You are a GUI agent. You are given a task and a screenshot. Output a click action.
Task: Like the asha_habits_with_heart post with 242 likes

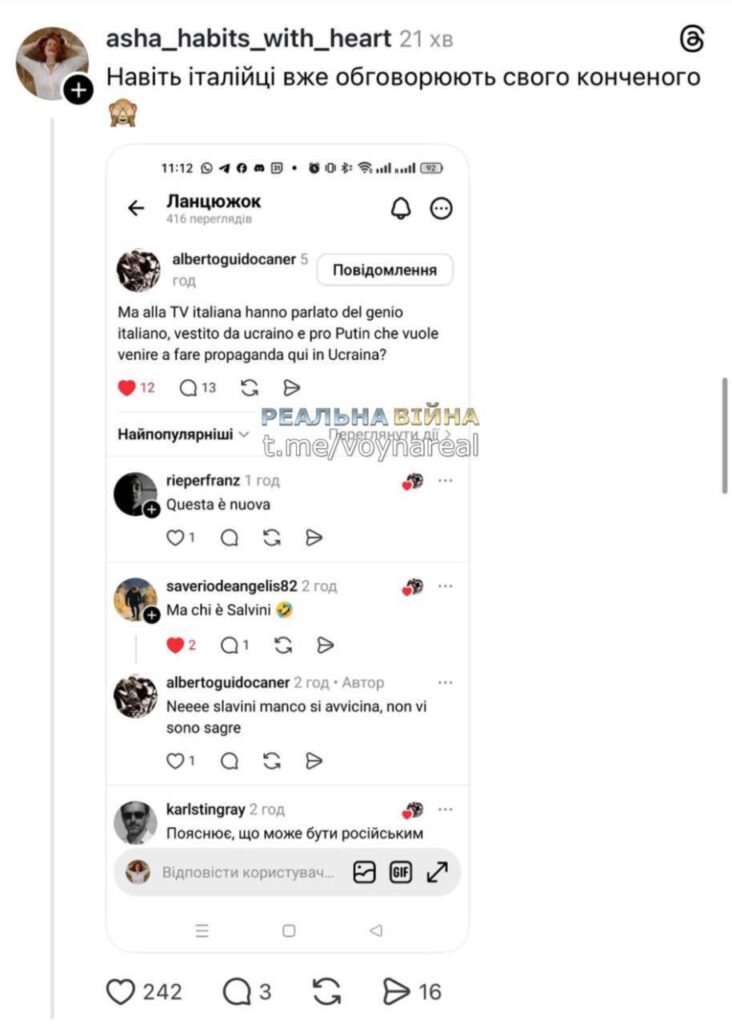(120, 991)
